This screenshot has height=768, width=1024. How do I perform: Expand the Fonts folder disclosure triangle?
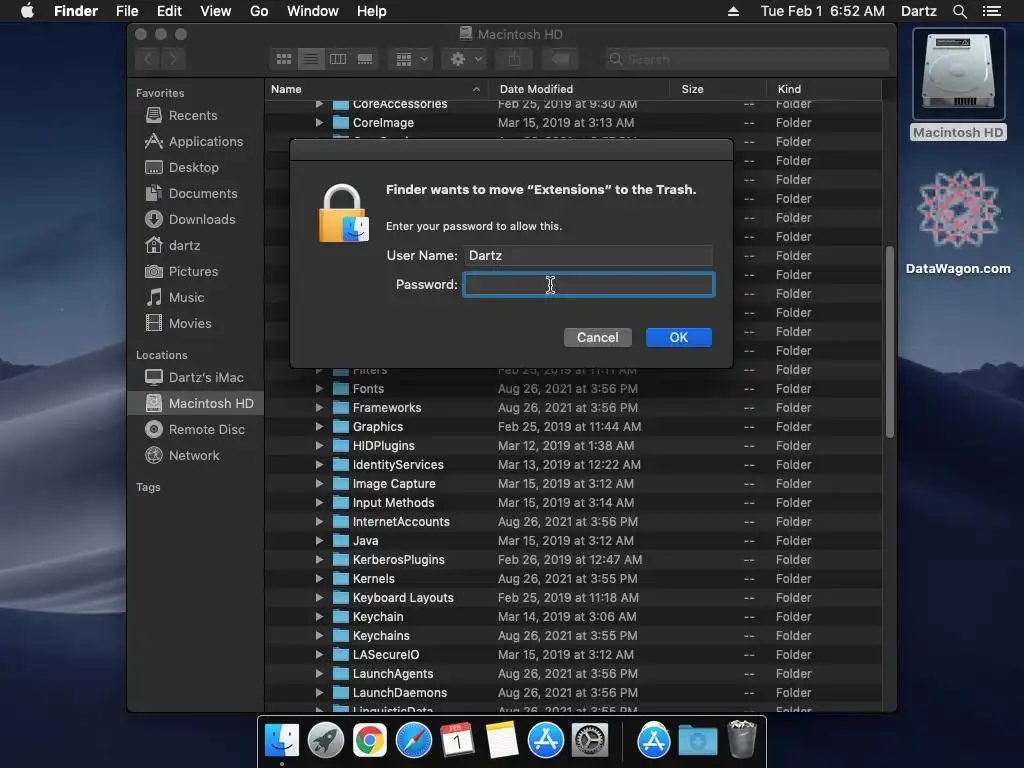tap(319, 389)
